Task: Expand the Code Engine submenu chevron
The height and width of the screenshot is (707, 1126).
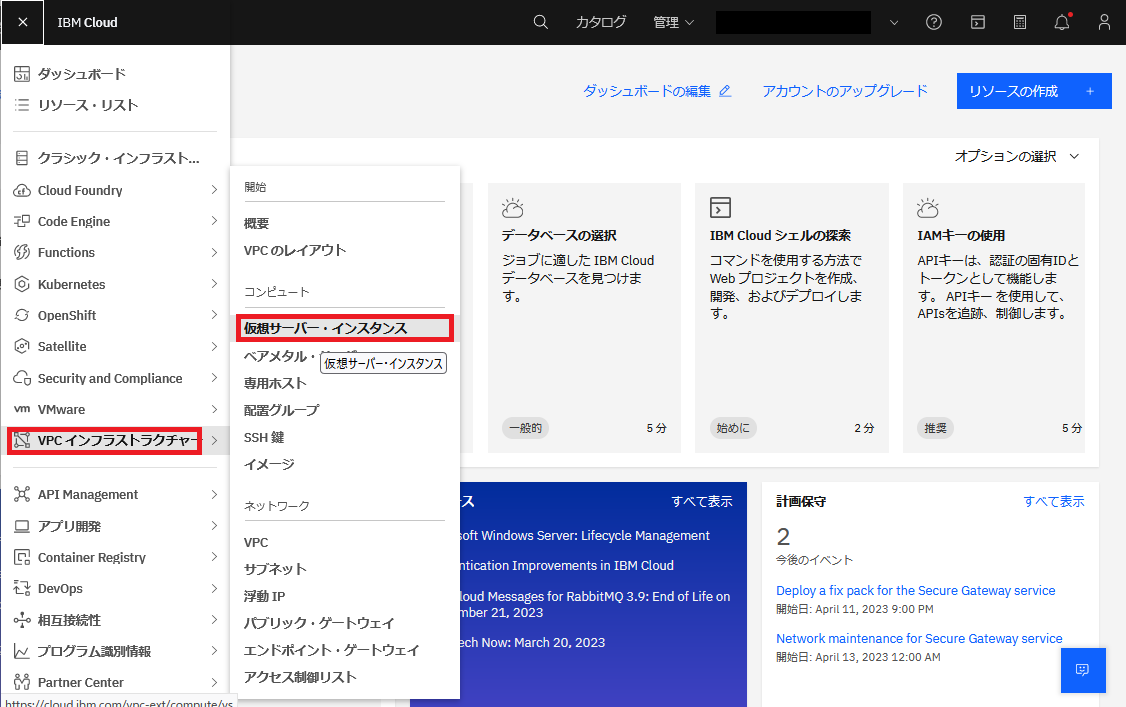Action: 214,220
